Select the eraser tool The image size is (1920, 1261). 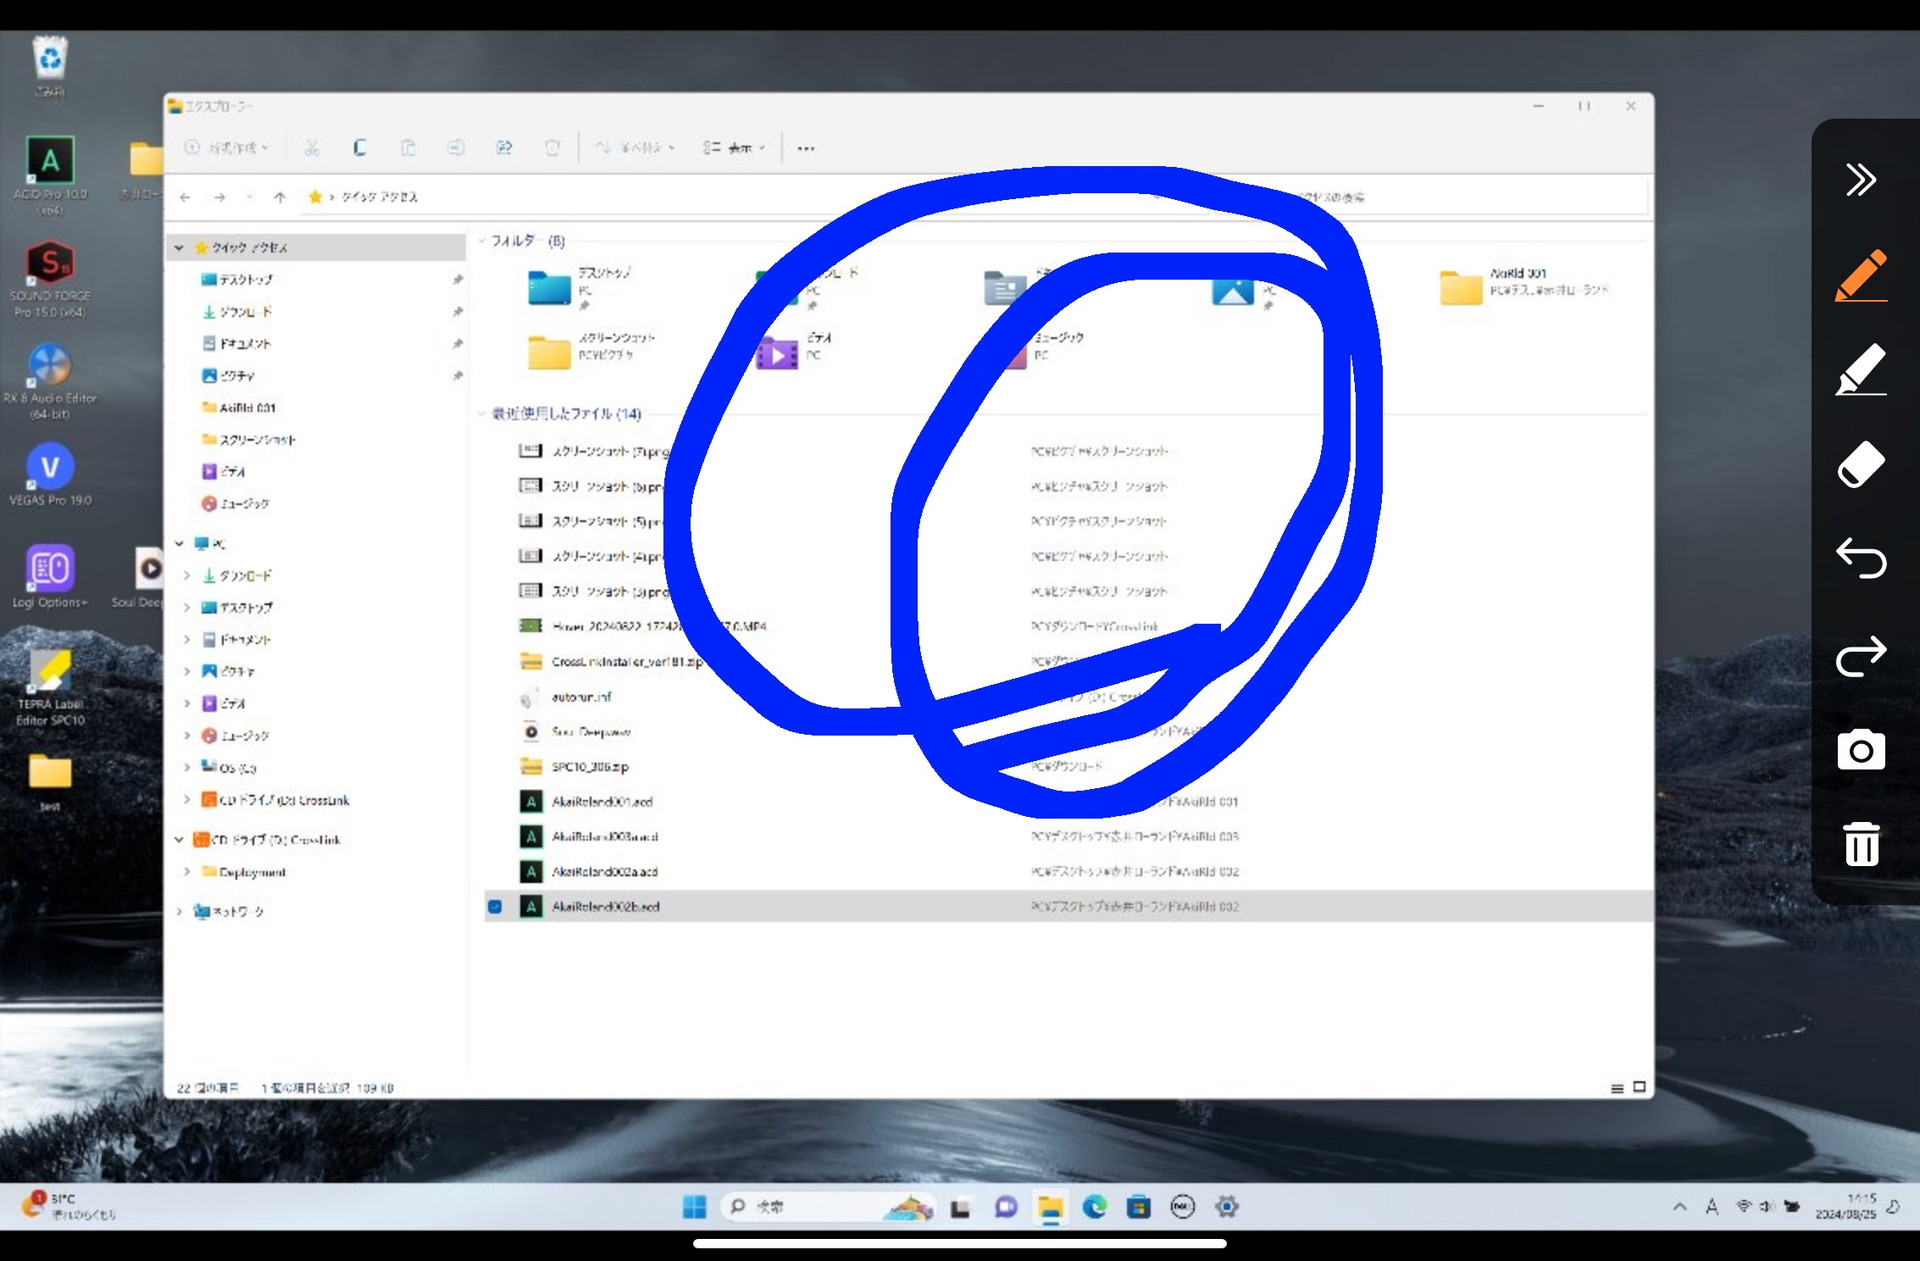1860,465
